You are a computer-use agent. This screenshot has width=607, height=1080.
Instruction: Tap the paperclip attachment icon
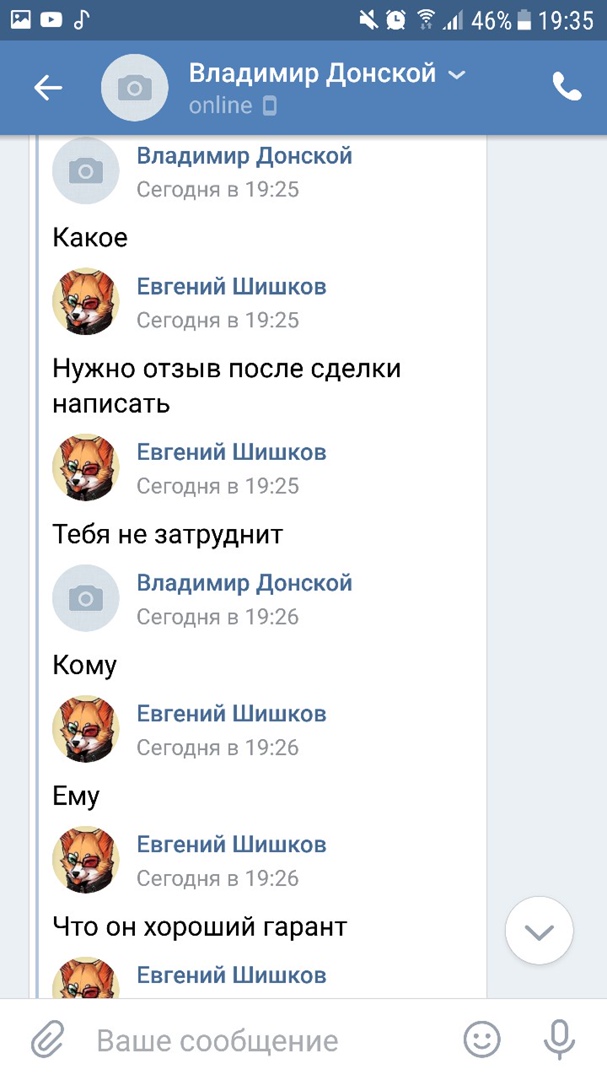[47, 1040]
